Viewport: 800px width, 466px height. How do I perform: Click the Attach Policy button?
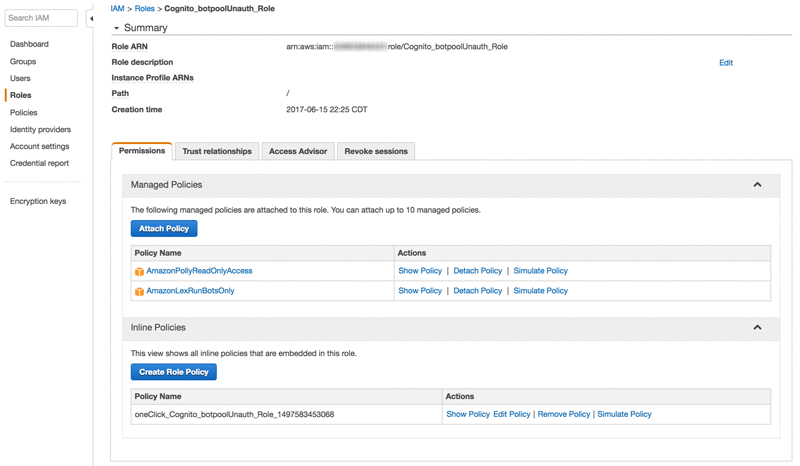pyautogui.click(x=164, y=229)
